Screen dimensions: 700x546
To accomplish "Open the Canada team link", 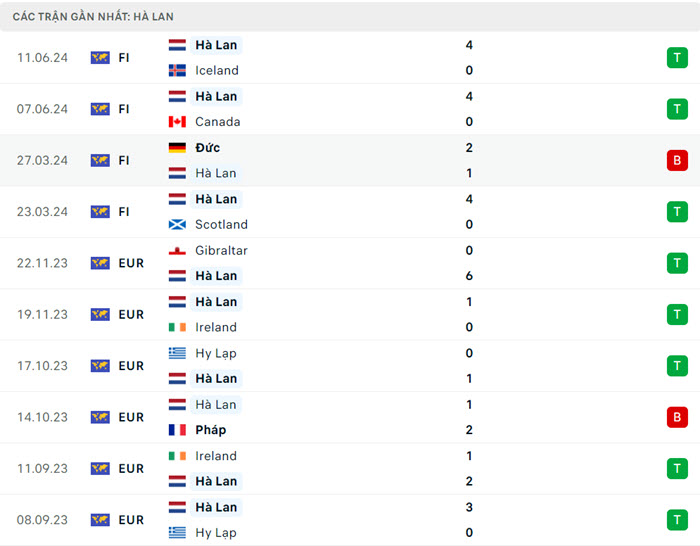I will pyautogui.click(x=218, y=122).
